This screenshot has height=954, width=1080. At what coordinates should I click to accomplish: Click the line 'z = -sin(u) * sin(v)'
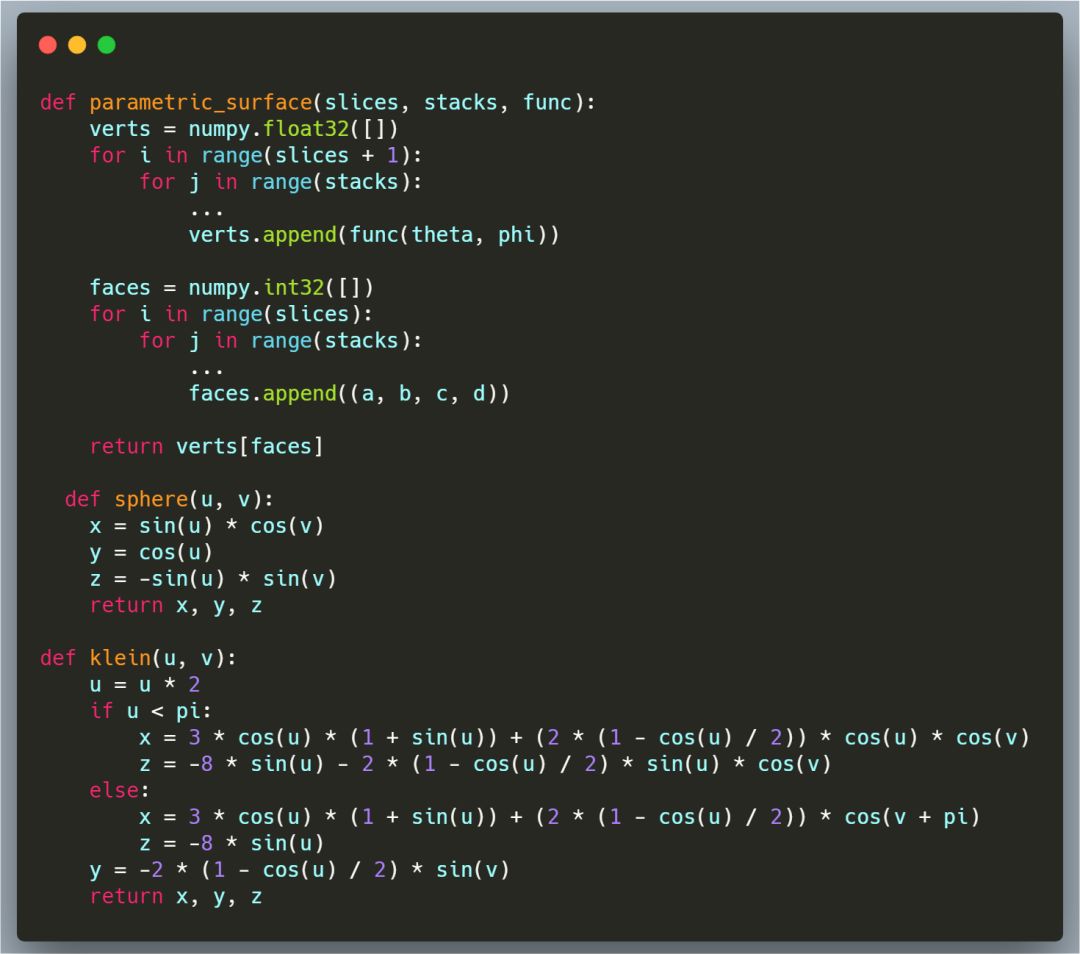click(213, 579)
